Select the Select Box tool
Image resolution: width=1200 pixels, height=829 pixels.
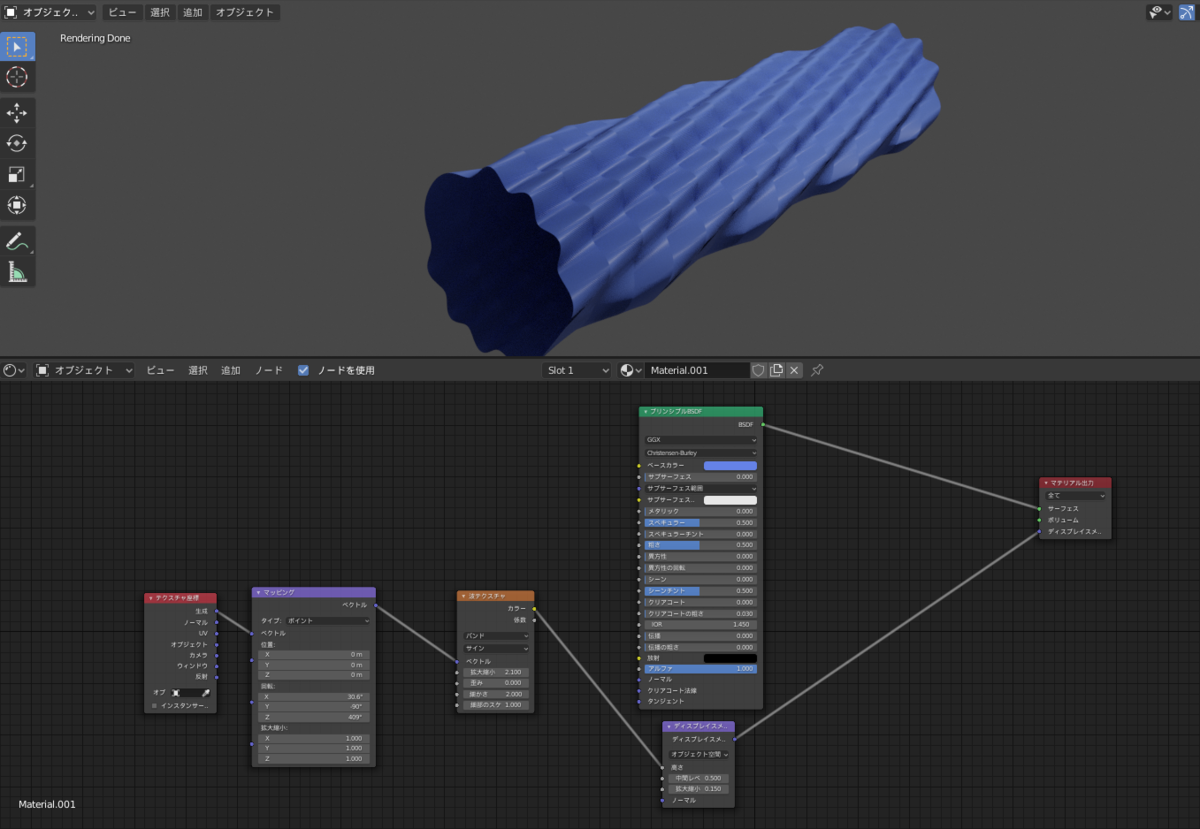pos(17,47)
